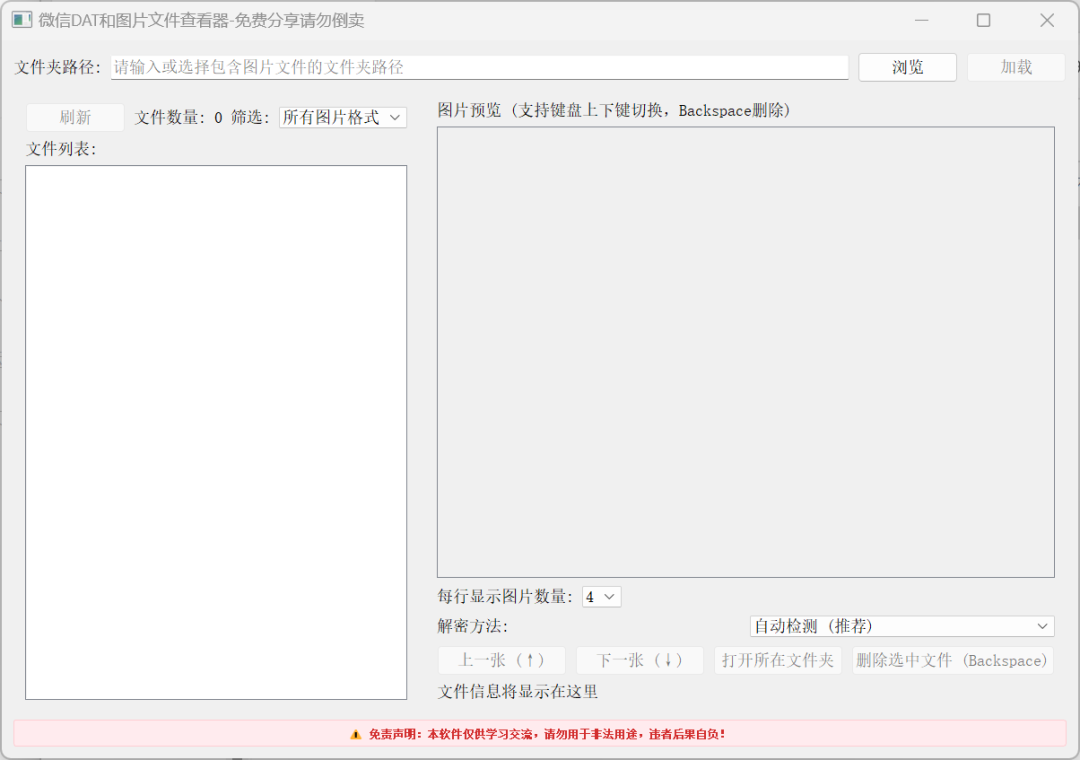
Task: Open the containing folder via 打开所在文件夹
Action: pyautogui.click(x=778, y=659)
